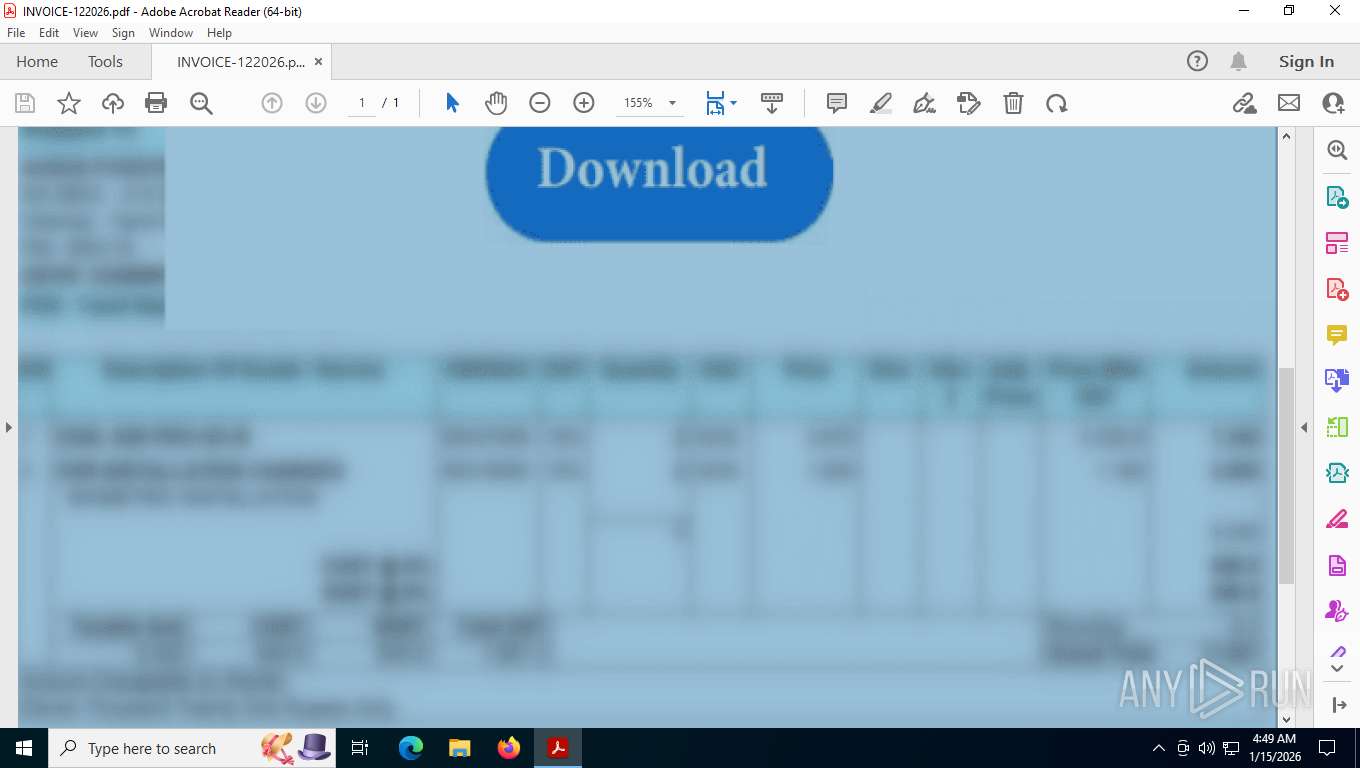Open the Window menu
Viewport: 1360px width, 768px height.
[x=171, y=33]
